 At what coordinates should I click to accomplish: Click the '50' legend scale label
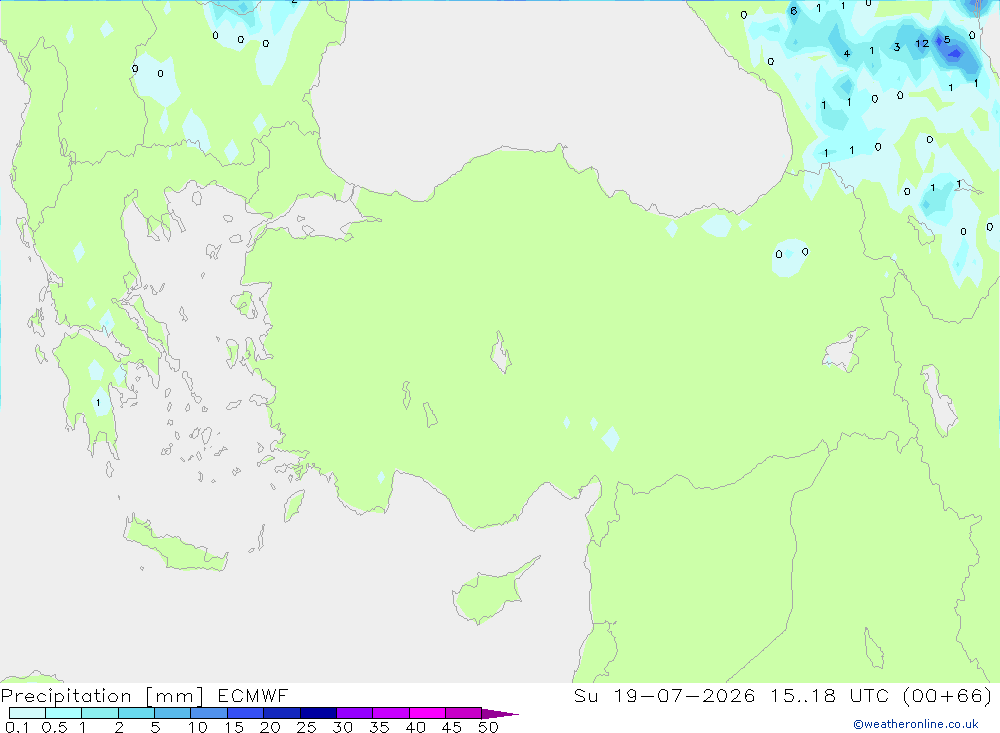pyautogui.click(x=488, y=727)
